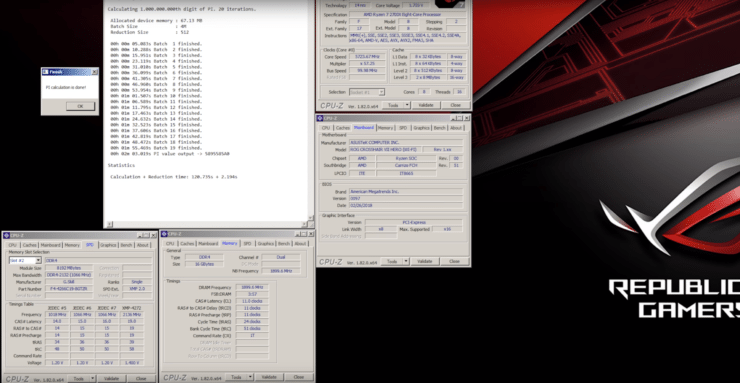Click the Command Rate (CR) value 1T

point(252,335)
